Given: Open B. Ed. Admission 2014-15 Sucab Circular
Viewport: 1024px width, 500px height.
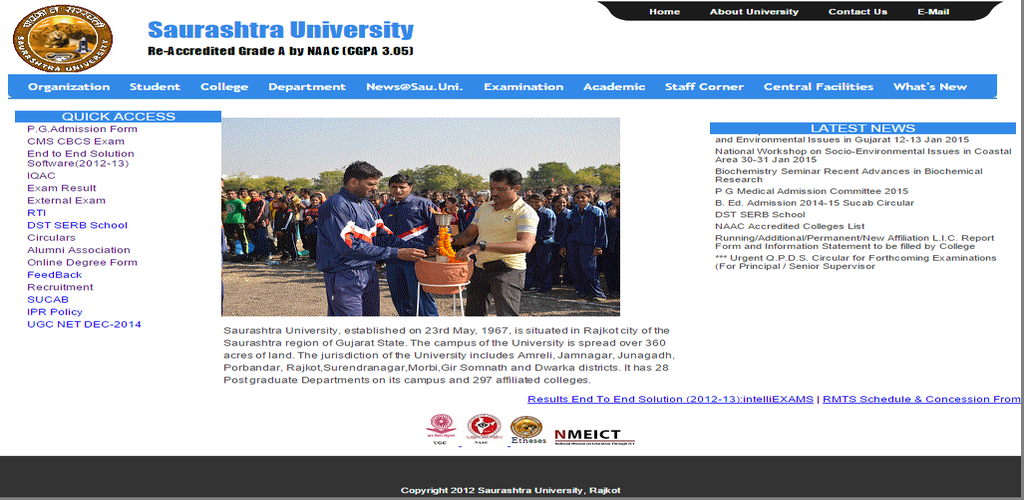Looking at the screenshot, I should (814, 203).
